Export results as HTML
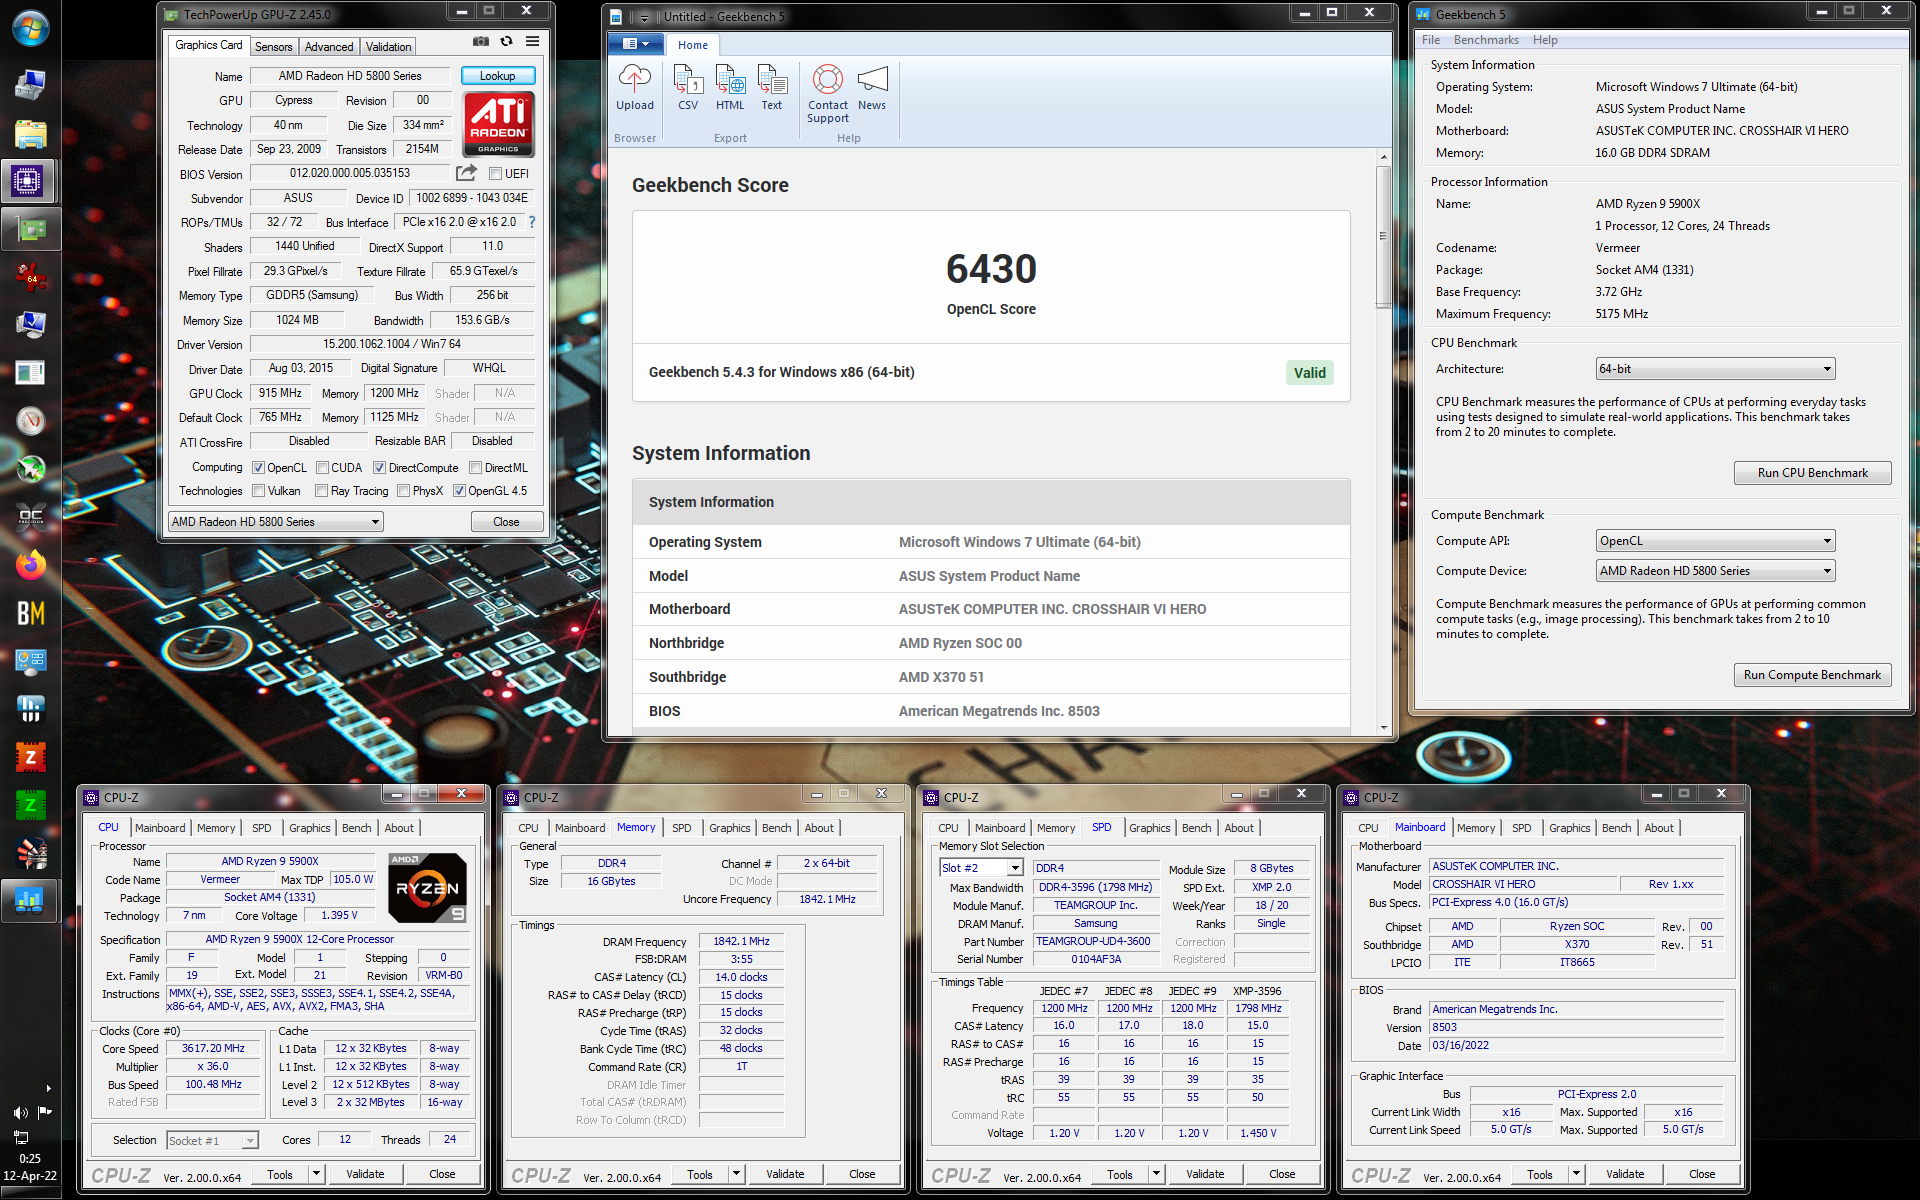This screenshot has height=1200, width=1920. tap(730, 88)
